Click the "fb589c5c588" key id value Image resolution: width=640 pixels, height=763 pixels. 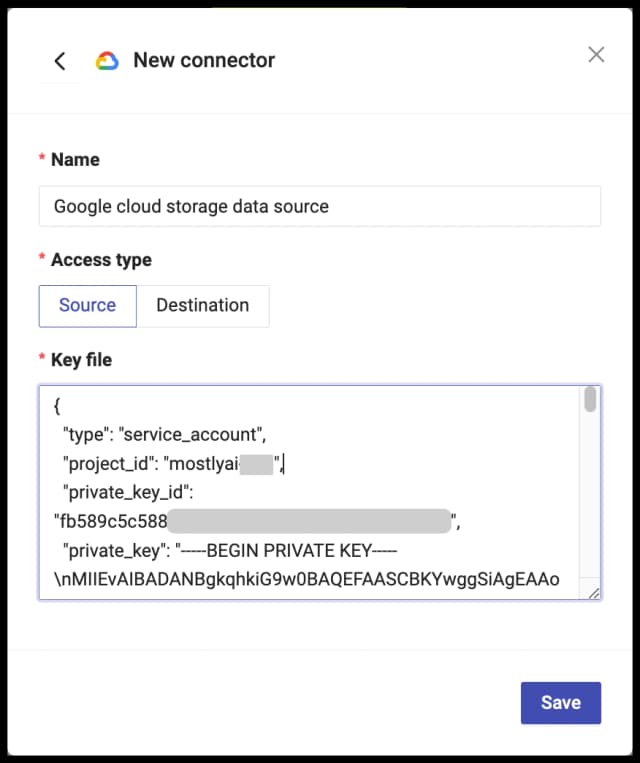point(110,521)
